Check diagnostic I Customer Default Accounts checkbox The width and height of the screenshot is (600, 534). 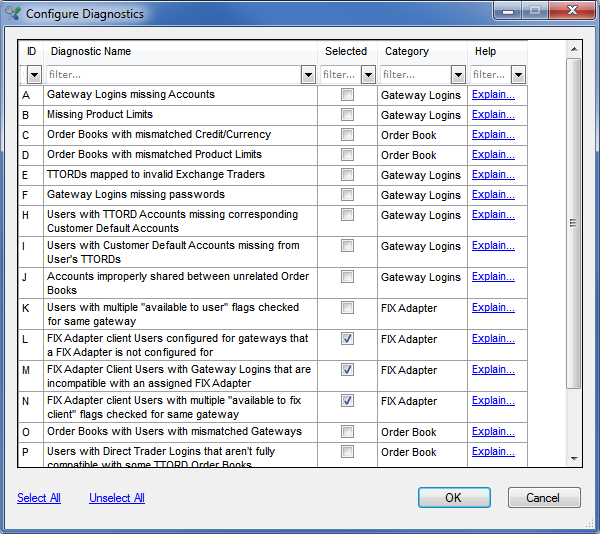[x=347, y=246]
